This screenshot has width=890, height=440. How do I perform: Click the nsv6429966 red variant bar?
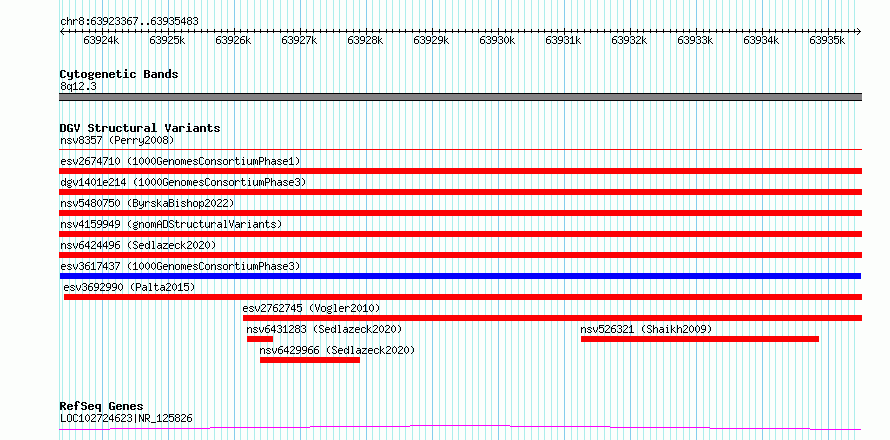tap(310, 360)
